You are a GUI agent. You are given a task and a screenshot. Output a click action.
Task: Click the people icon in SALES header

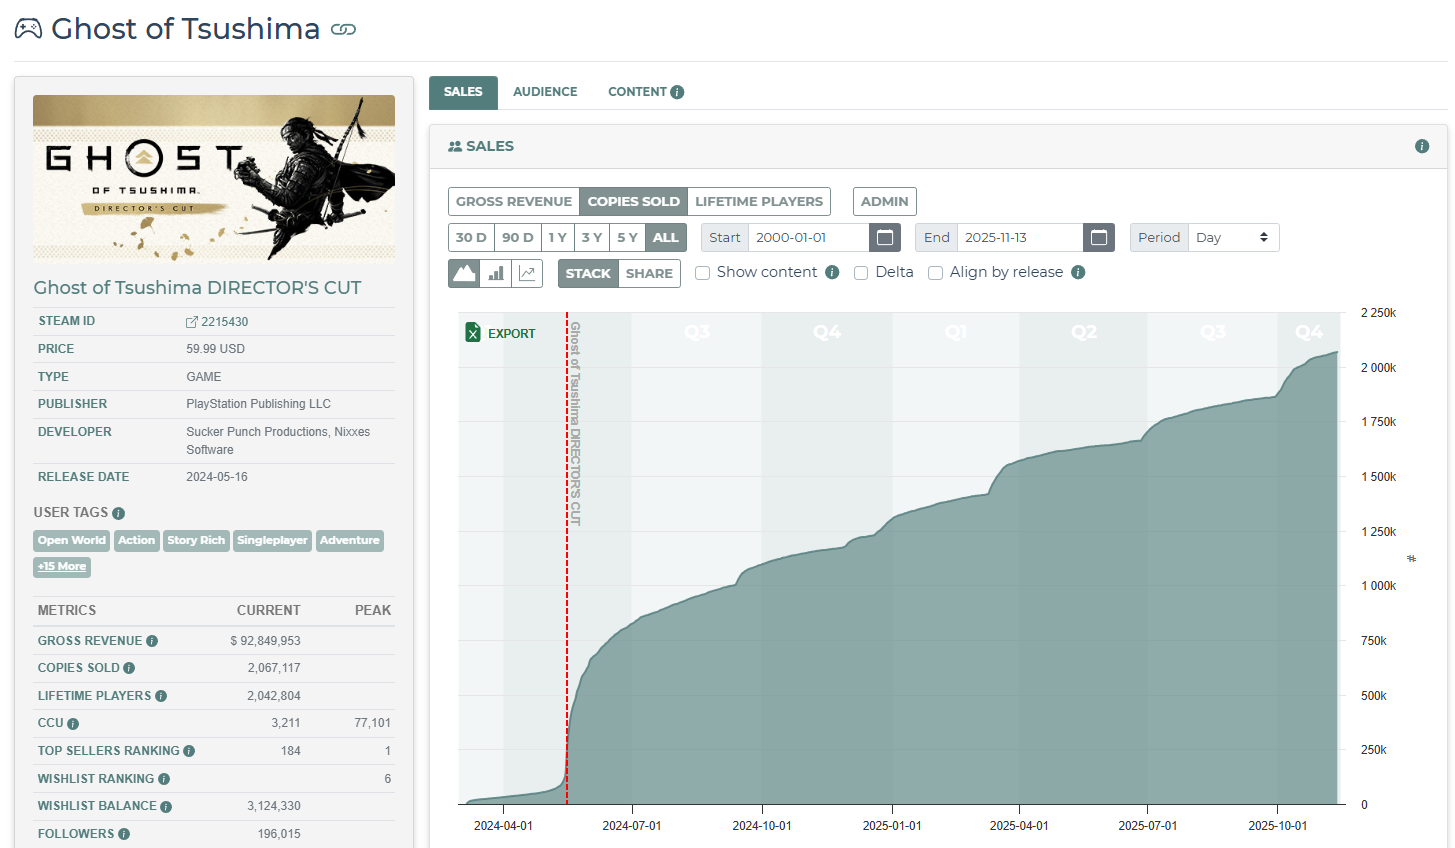[455, 146]
